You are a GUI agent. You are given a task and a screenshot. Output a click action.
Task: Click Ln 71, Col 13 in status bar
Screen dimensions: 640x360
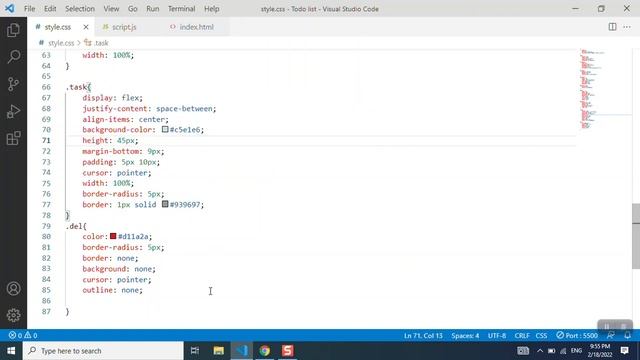pyautogui.click(x=423, y=335)
